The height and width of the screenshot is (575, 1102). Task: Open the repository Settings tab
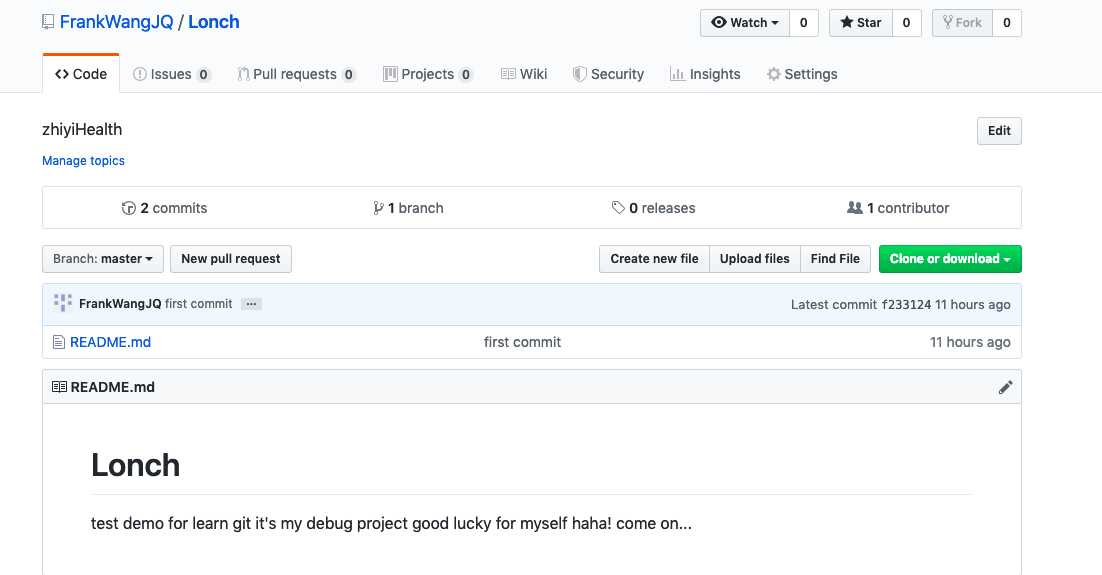pos(802,74)
